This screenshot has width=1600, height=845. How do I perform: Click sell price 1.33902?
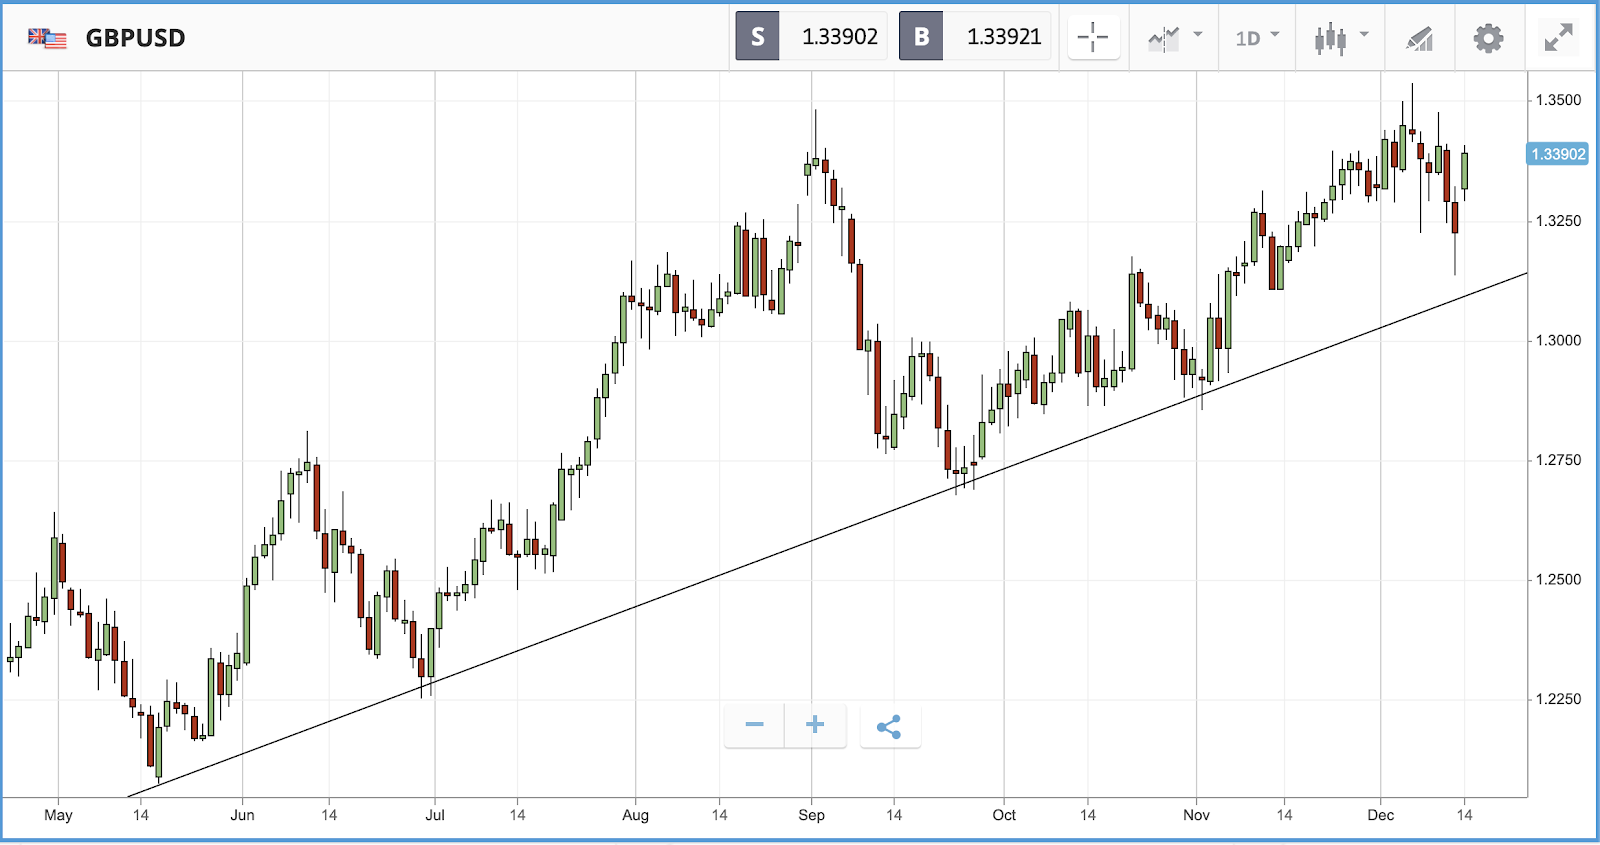click(x=839, y=37)
